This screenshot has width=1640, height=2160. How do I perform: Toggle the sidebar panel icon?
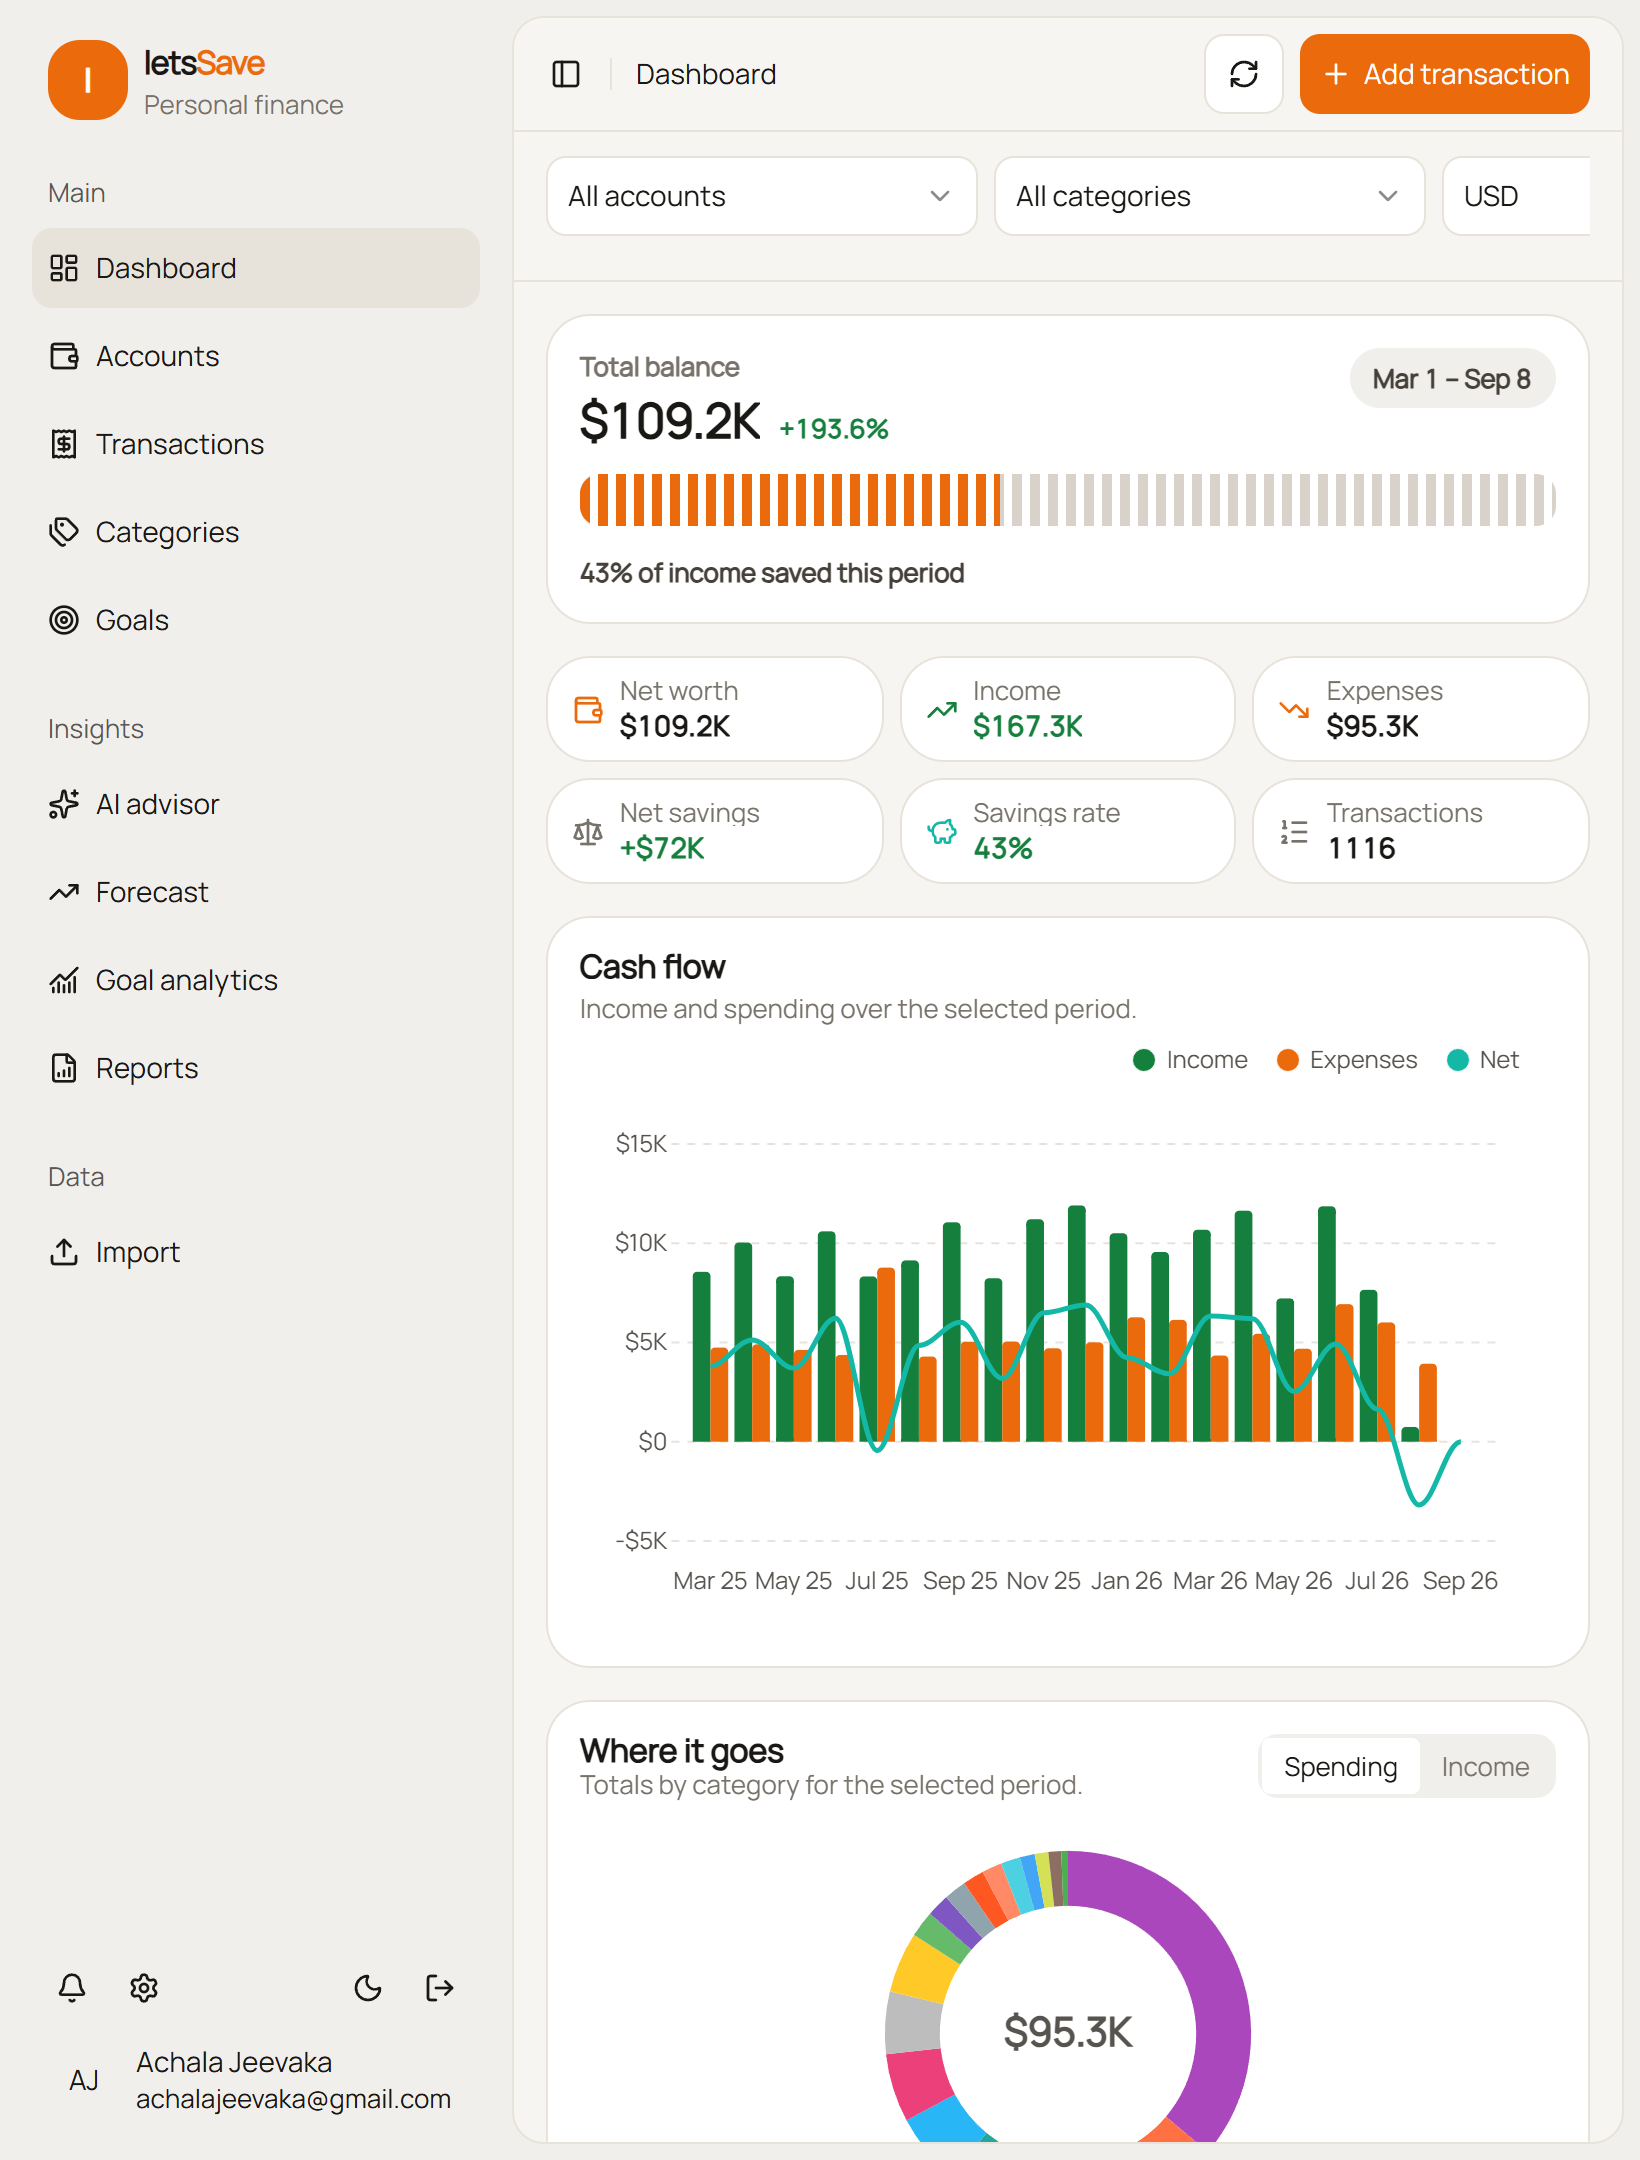click(x=566, y=74)
